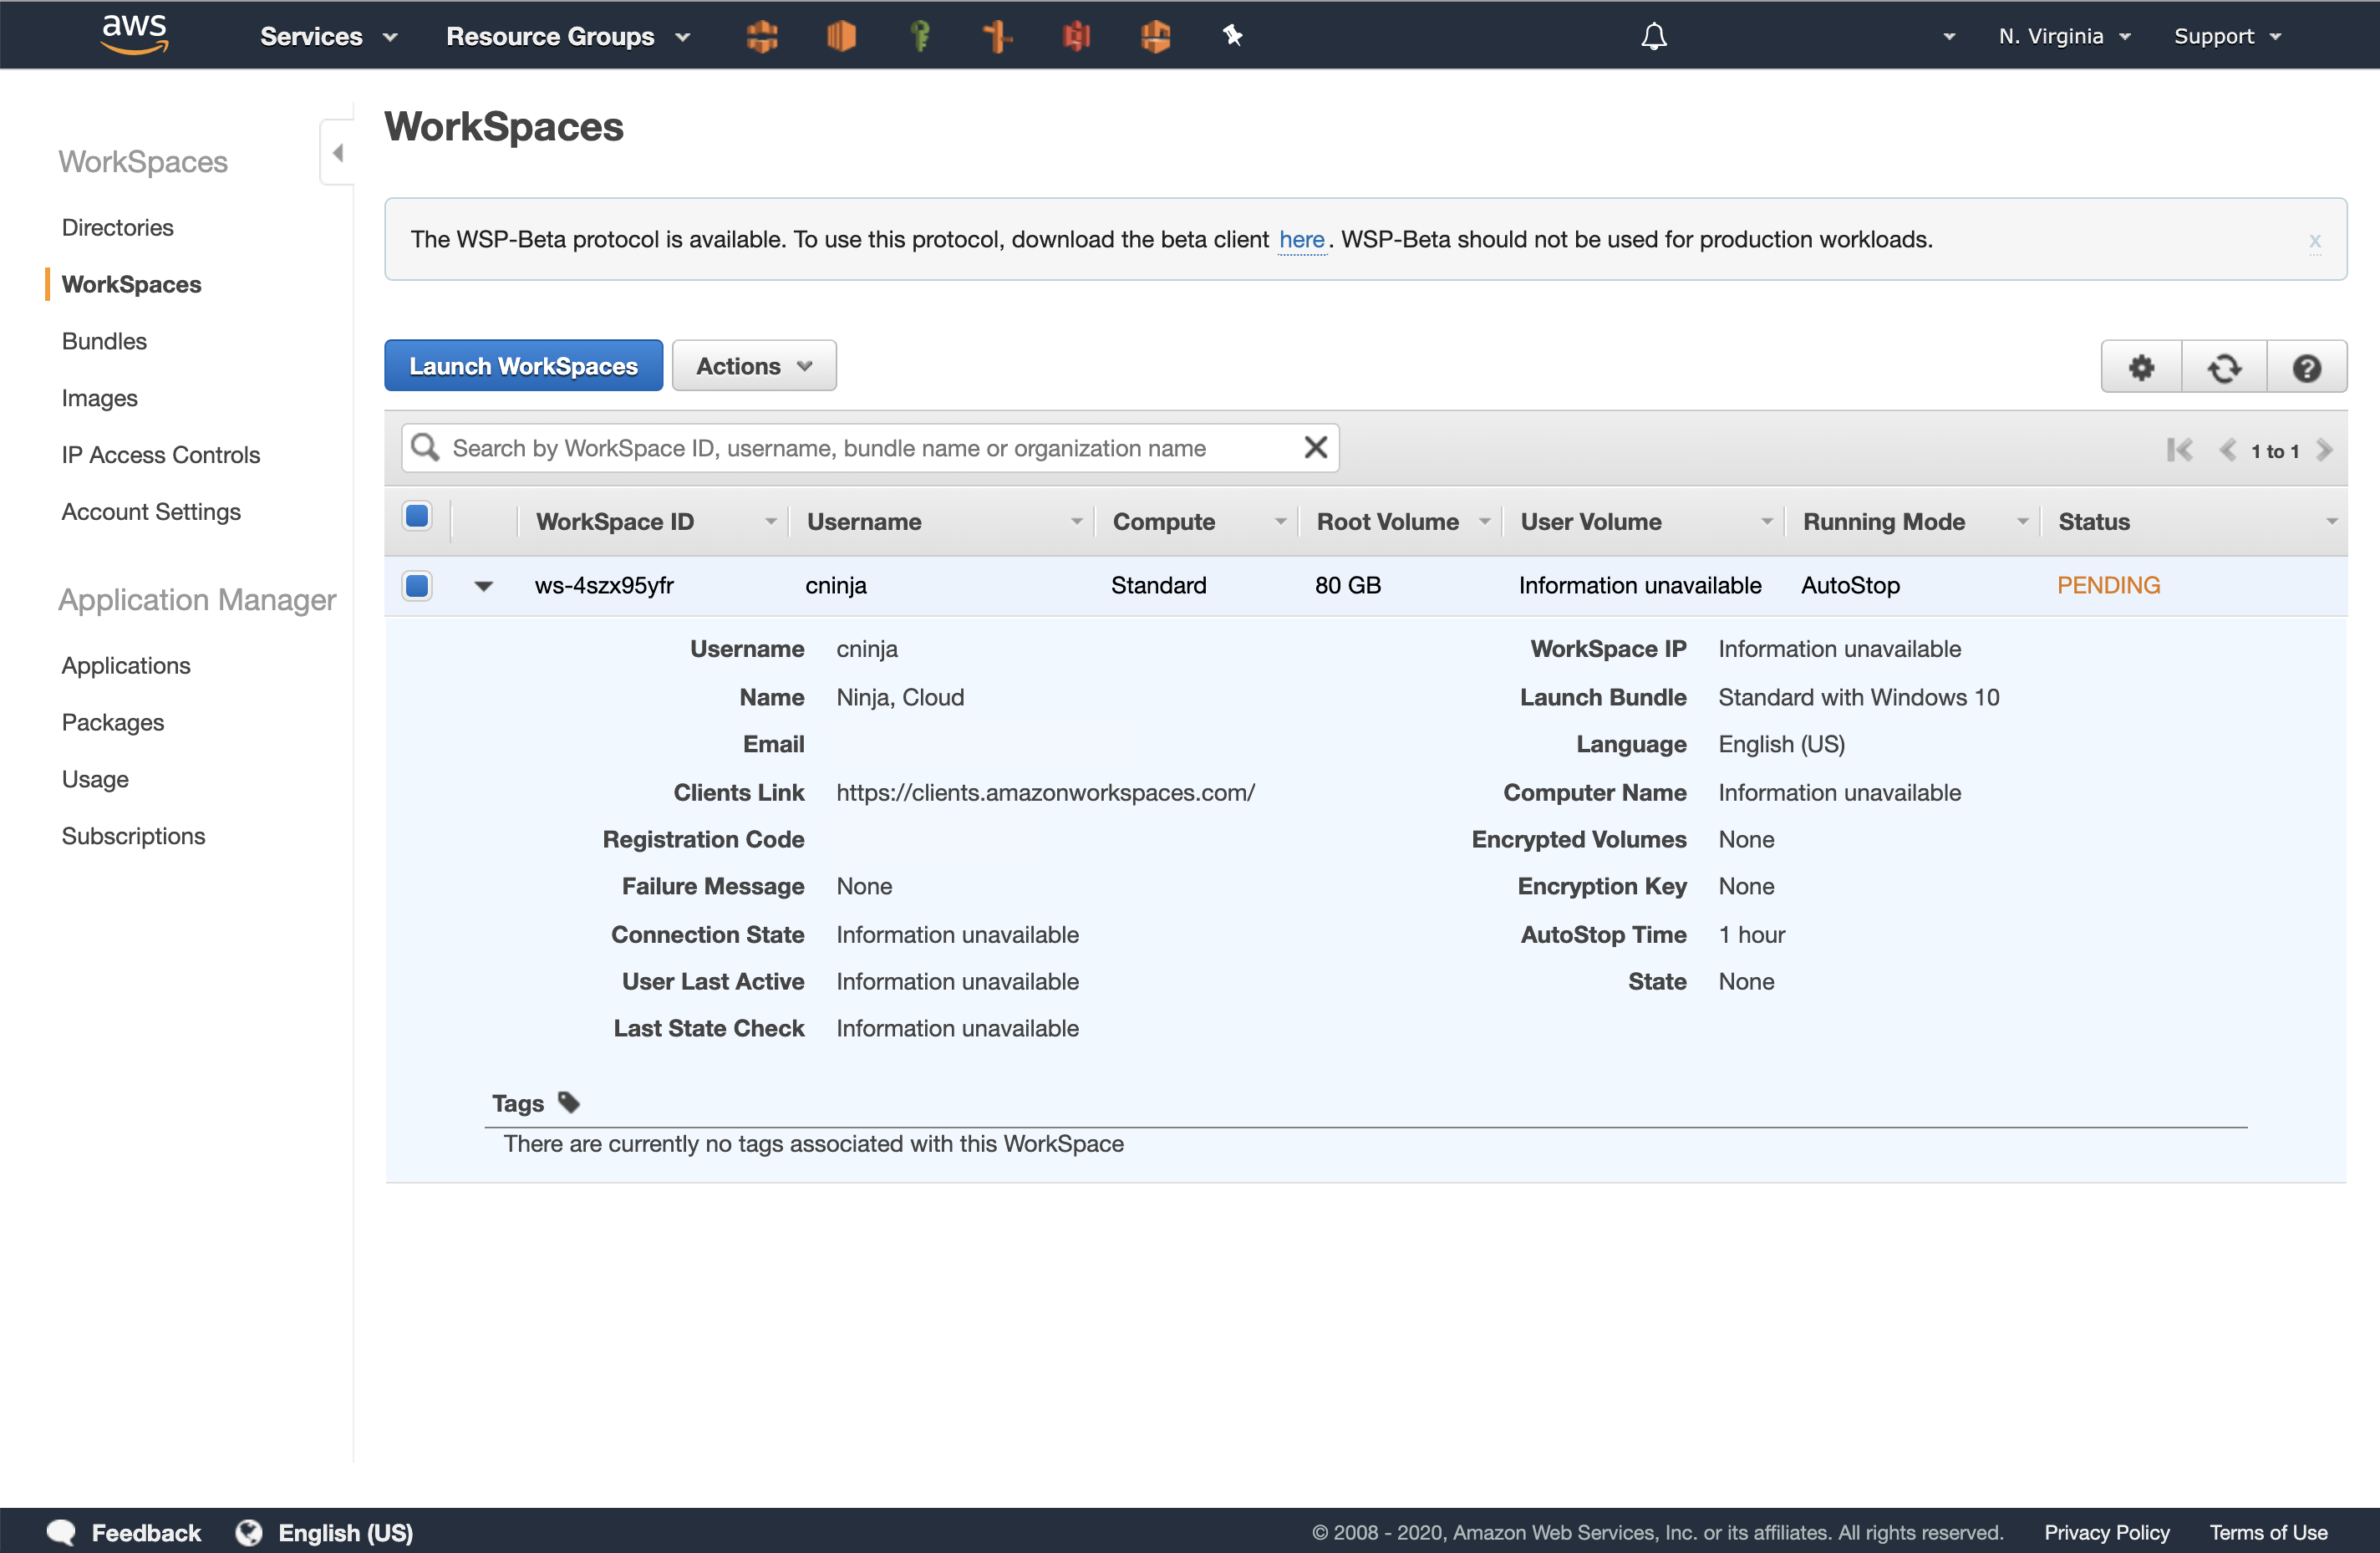Collapse details of ws-4szx95yfr row

click(x=483, y=586)
